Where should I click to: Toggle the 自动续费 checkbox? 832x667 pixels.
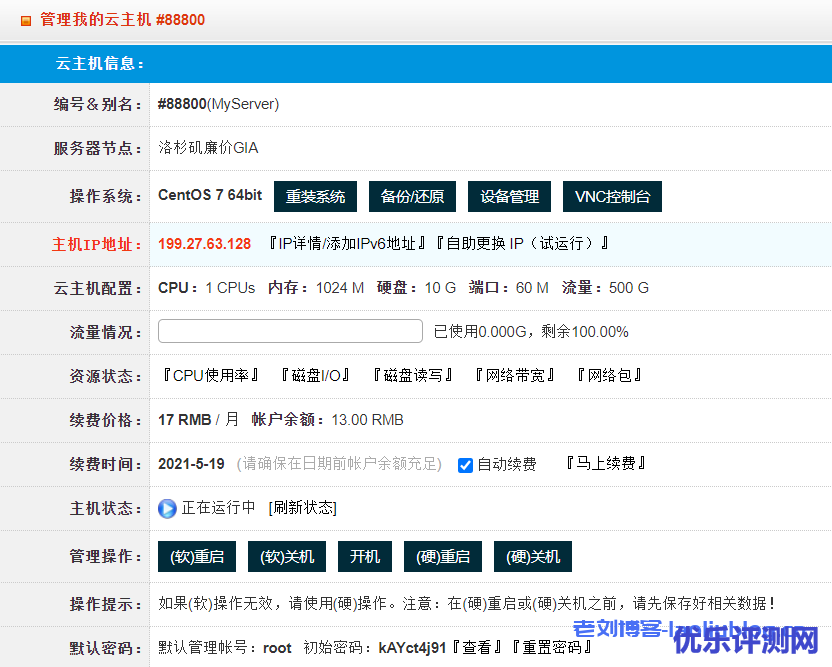[465, 465]
